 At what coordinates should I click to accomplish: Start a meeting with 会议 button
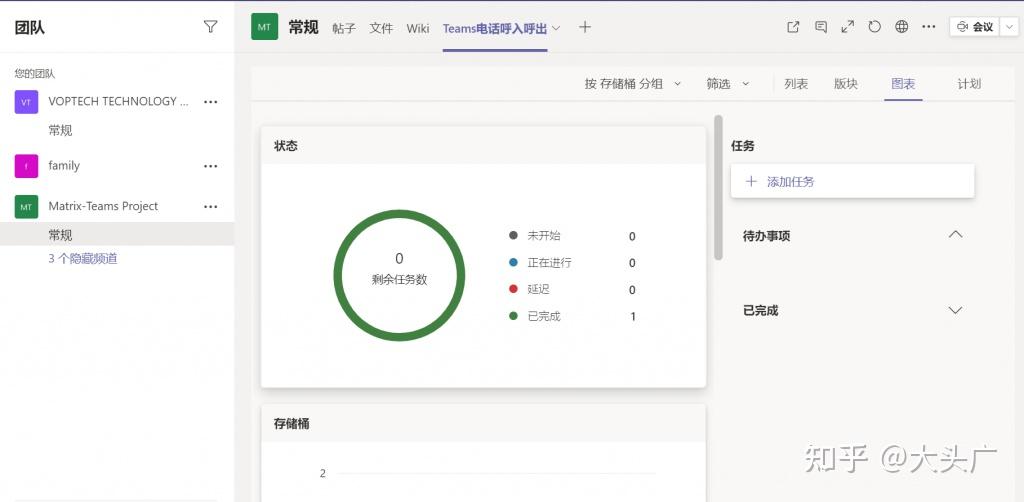(x=975, y=27)
